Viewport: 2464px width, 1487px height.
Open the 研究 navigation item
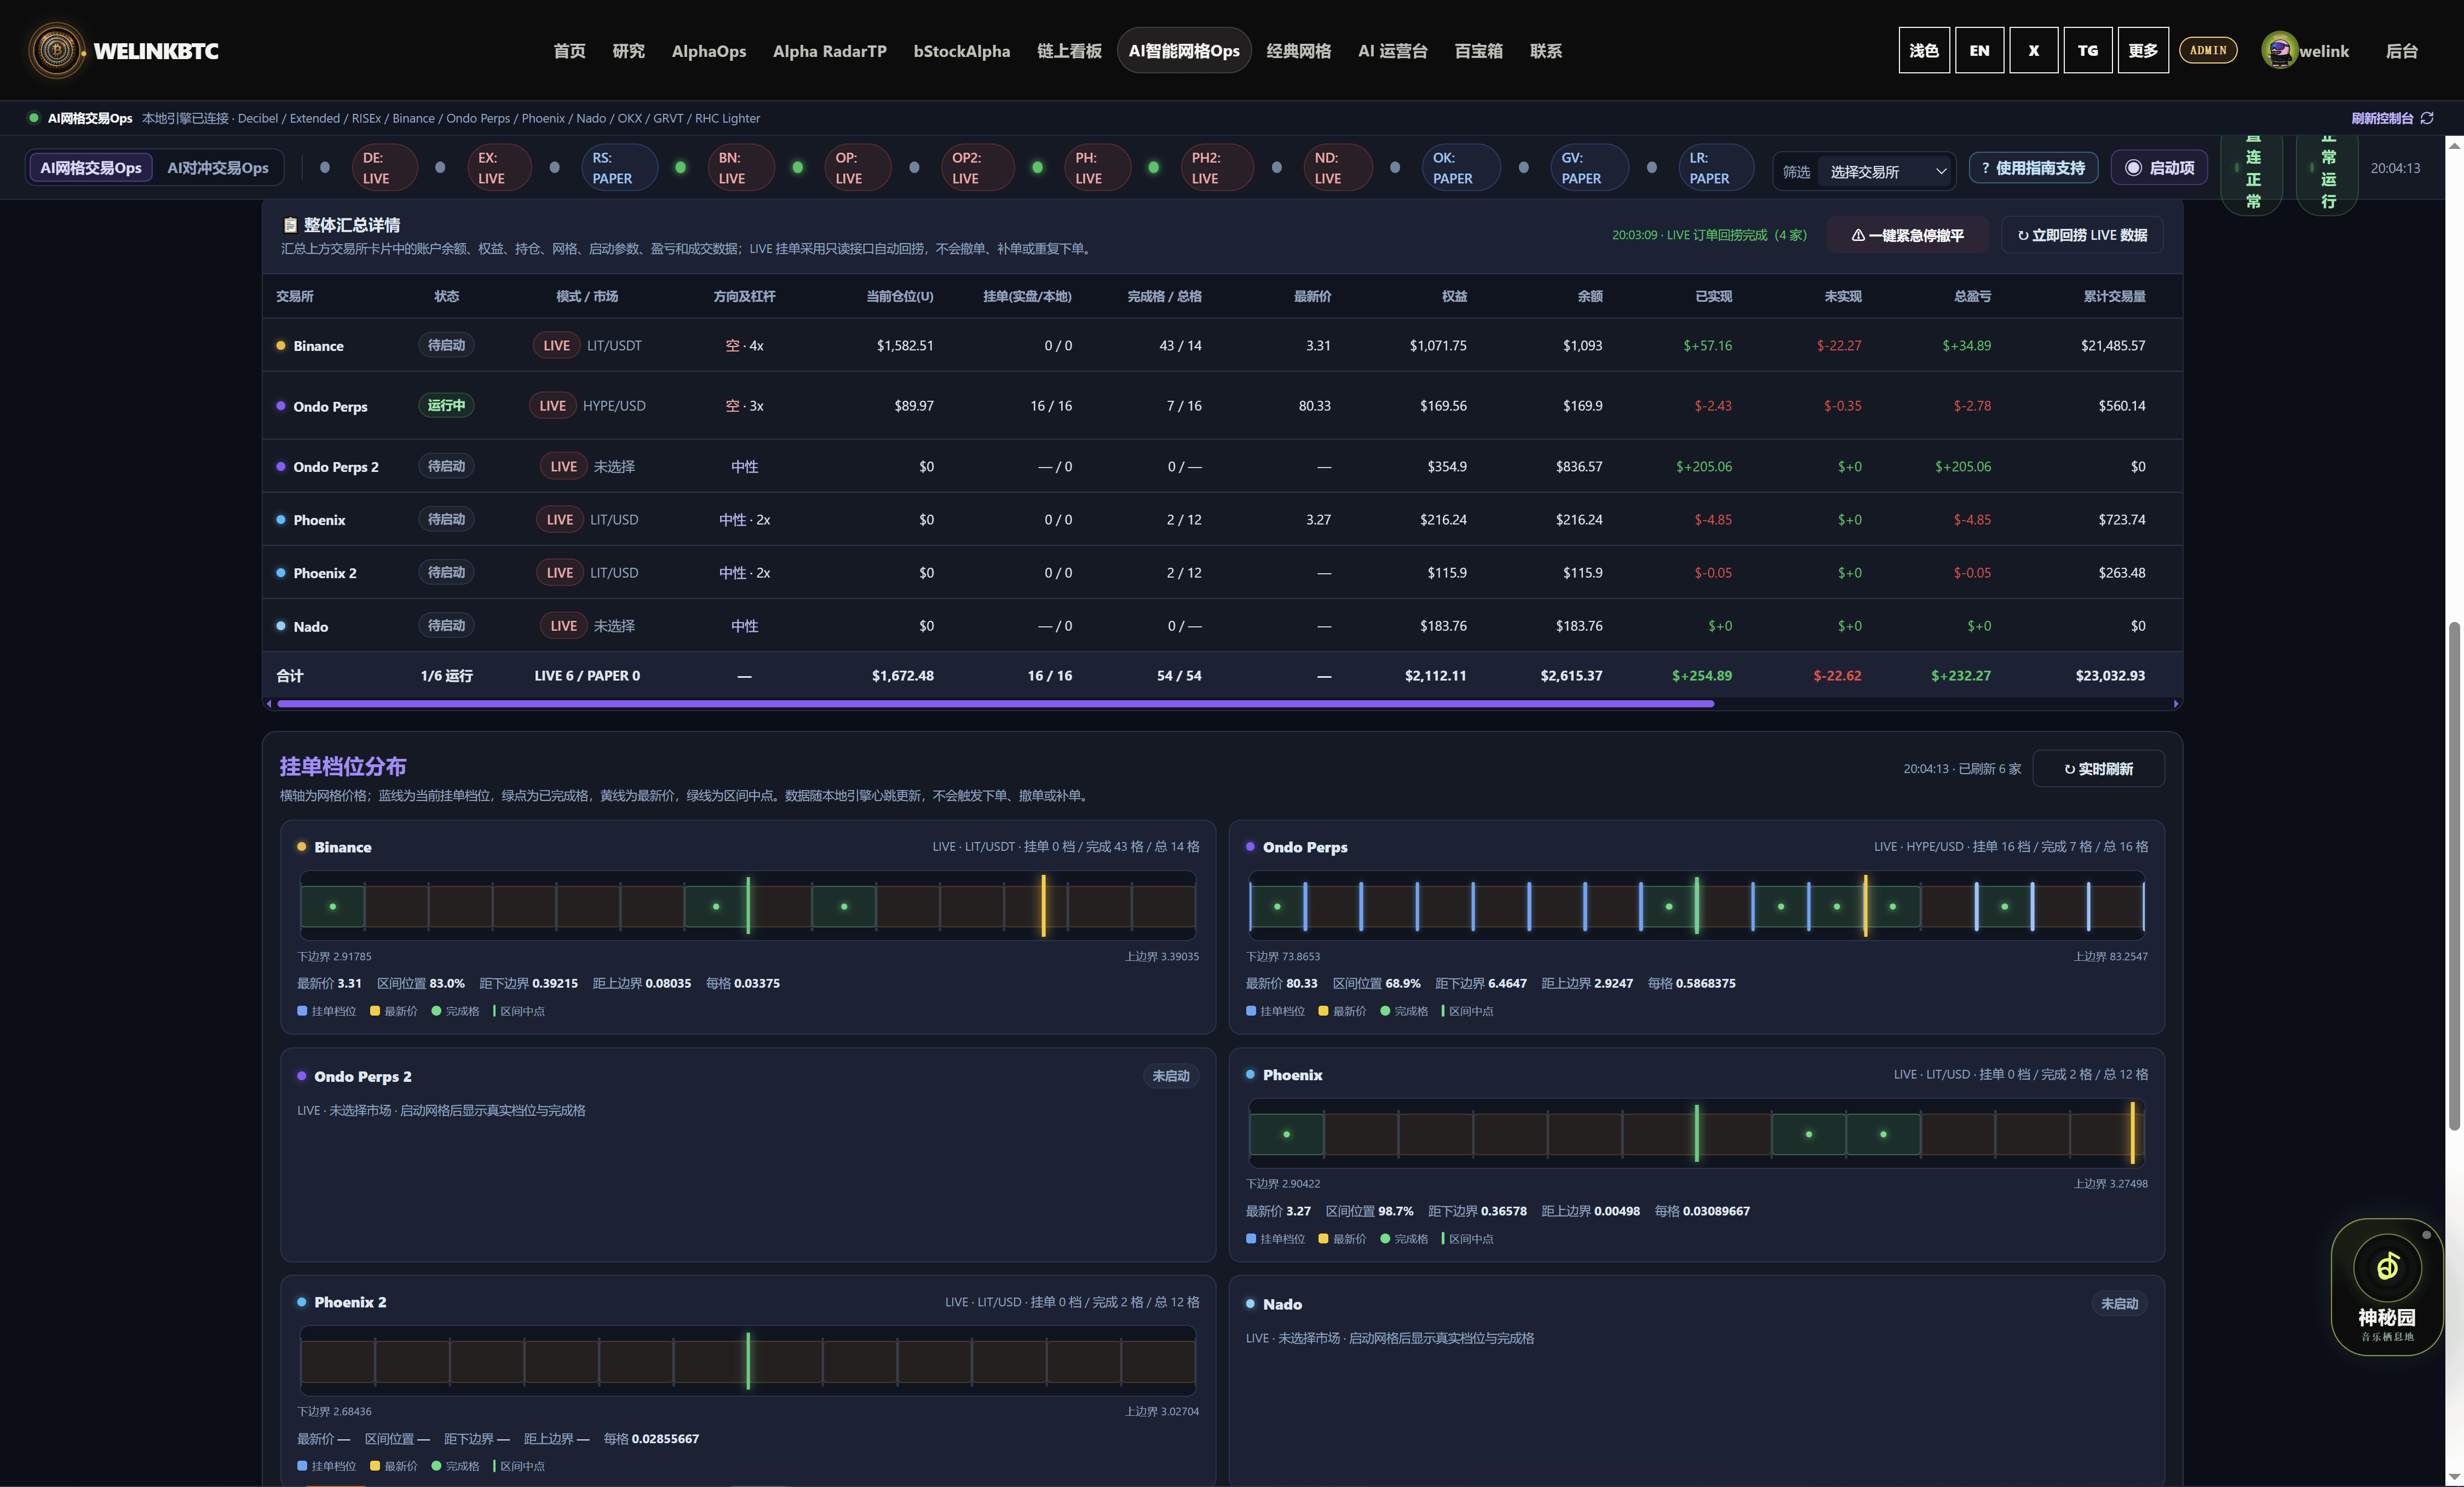(628, 51)
